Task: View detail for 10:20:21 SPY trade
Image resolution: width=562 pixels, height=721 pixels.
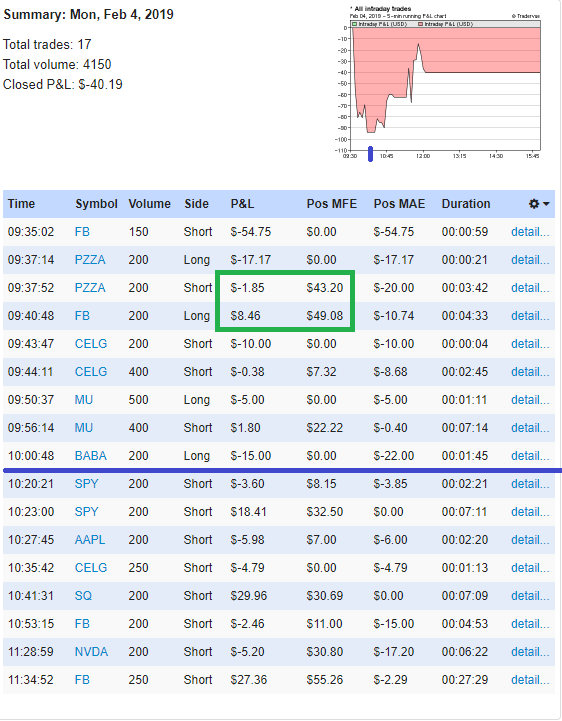Action: pos(530,484)
